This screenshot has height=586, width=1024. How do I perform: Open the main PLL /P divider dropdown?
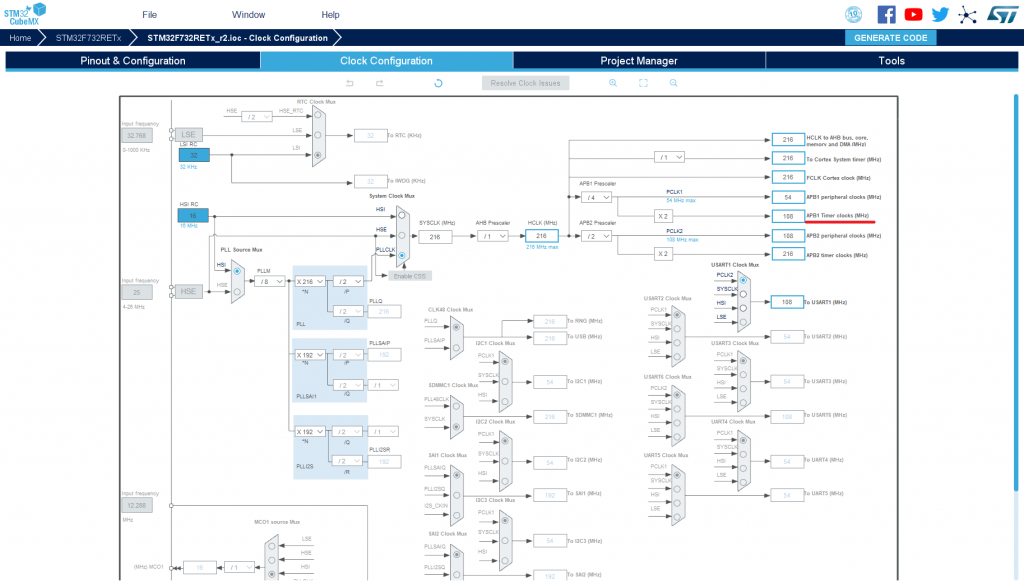[348, 282]
